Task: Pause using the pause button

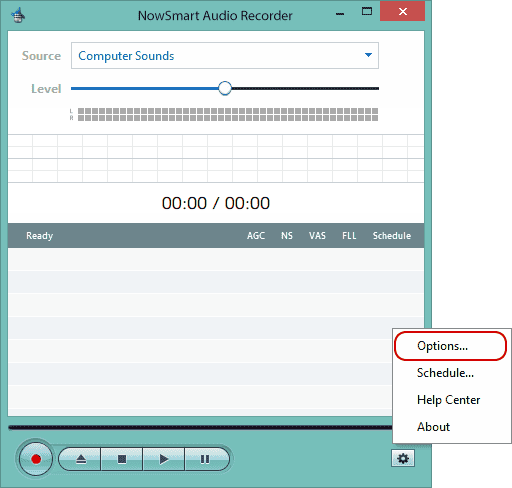Action: pyautogui.click(x=206, y=459)
